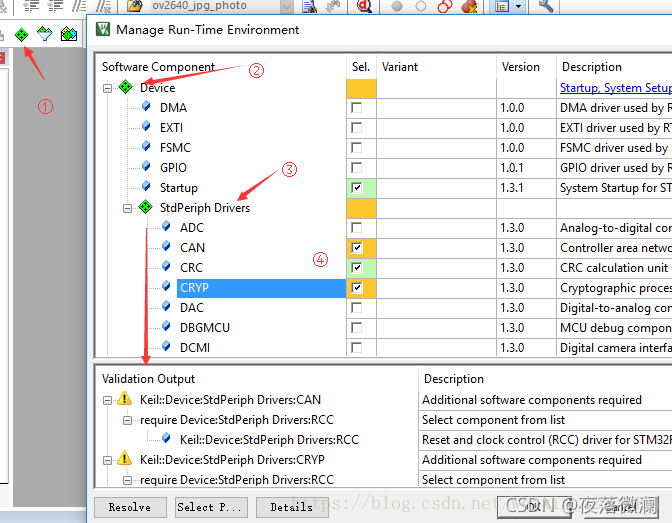Click the orange Sel. cell of StdPeriph Drivers

pyautogui.click(x=361, y=208)
